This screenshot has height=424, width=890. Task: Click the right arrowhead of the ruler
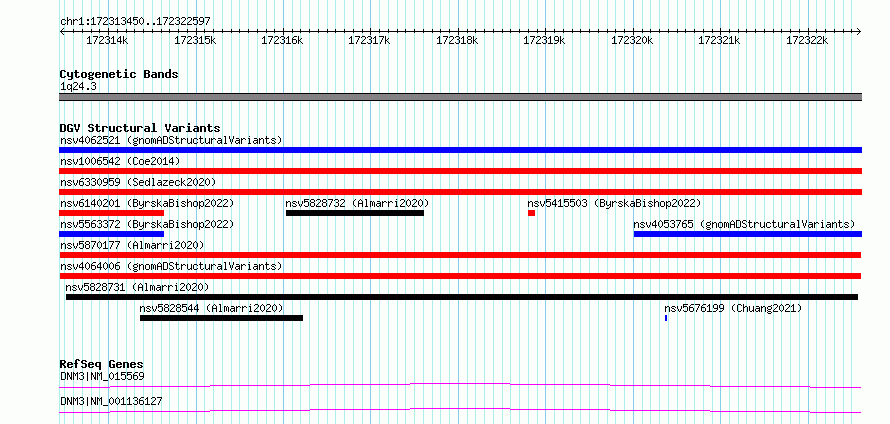[859, 31]
